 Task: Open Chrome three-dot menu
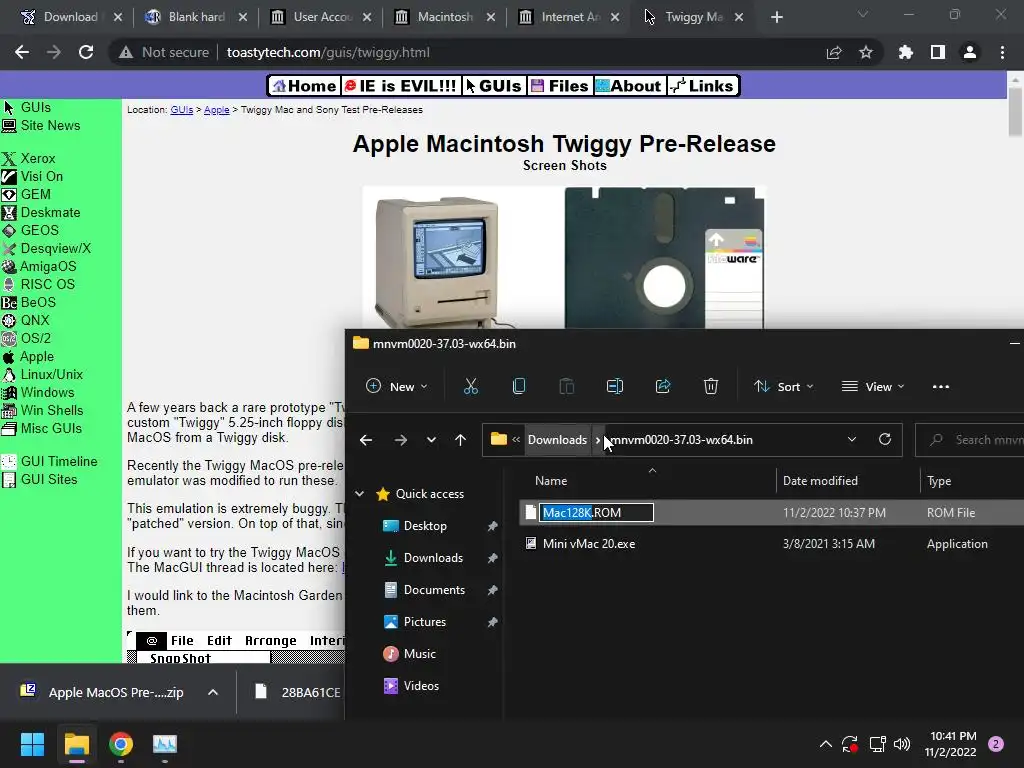pos(1002,52)
